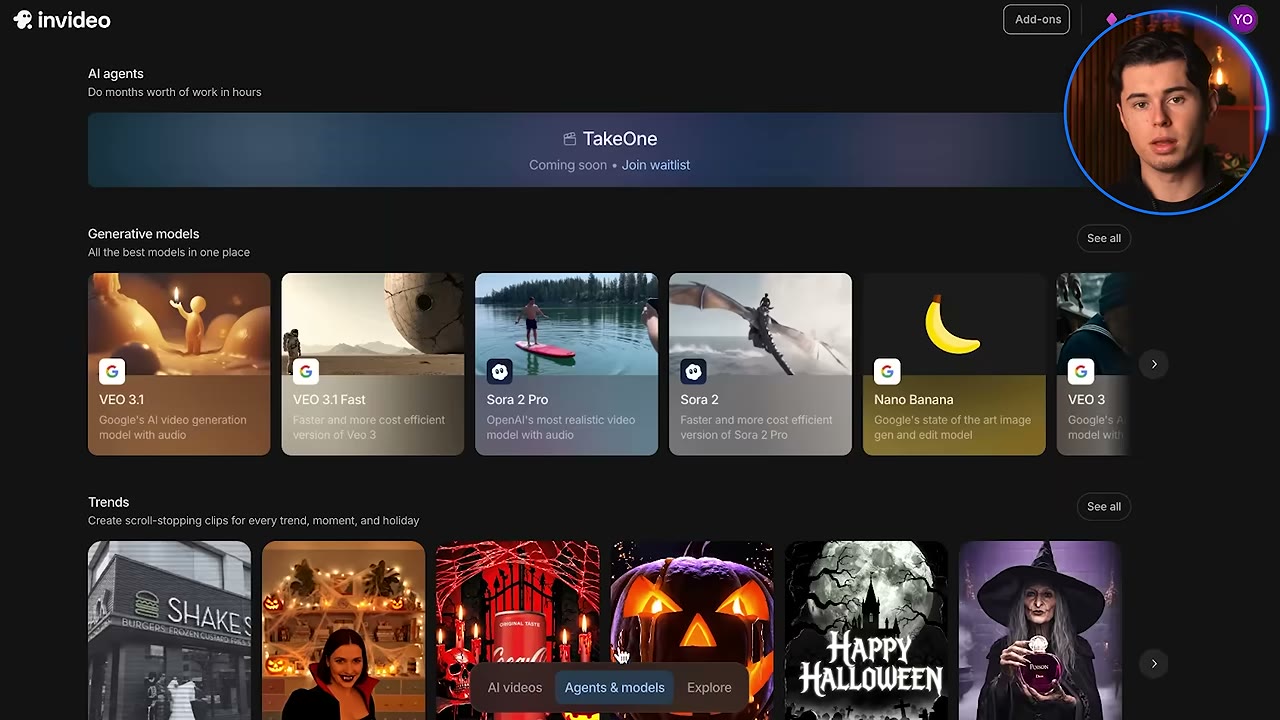Select the Agents & models tab
Screen dimensions: 1280x720
[x=614, y=688]
